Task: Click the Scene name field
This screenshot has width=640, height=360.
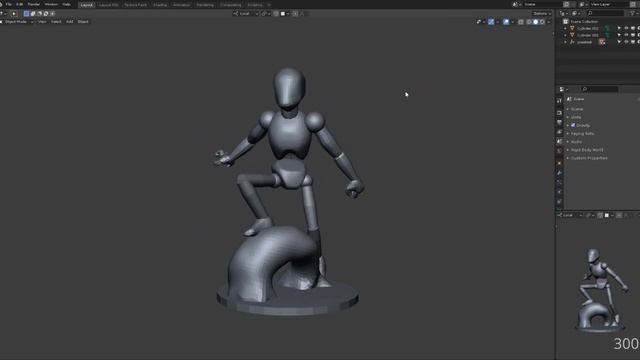Action: coord(542,4)
